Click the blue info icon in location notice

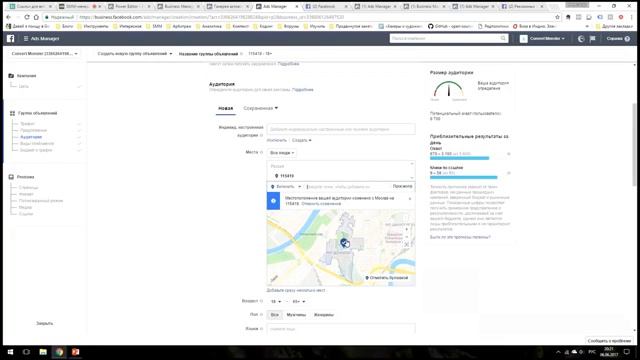[x=273, y=201]
